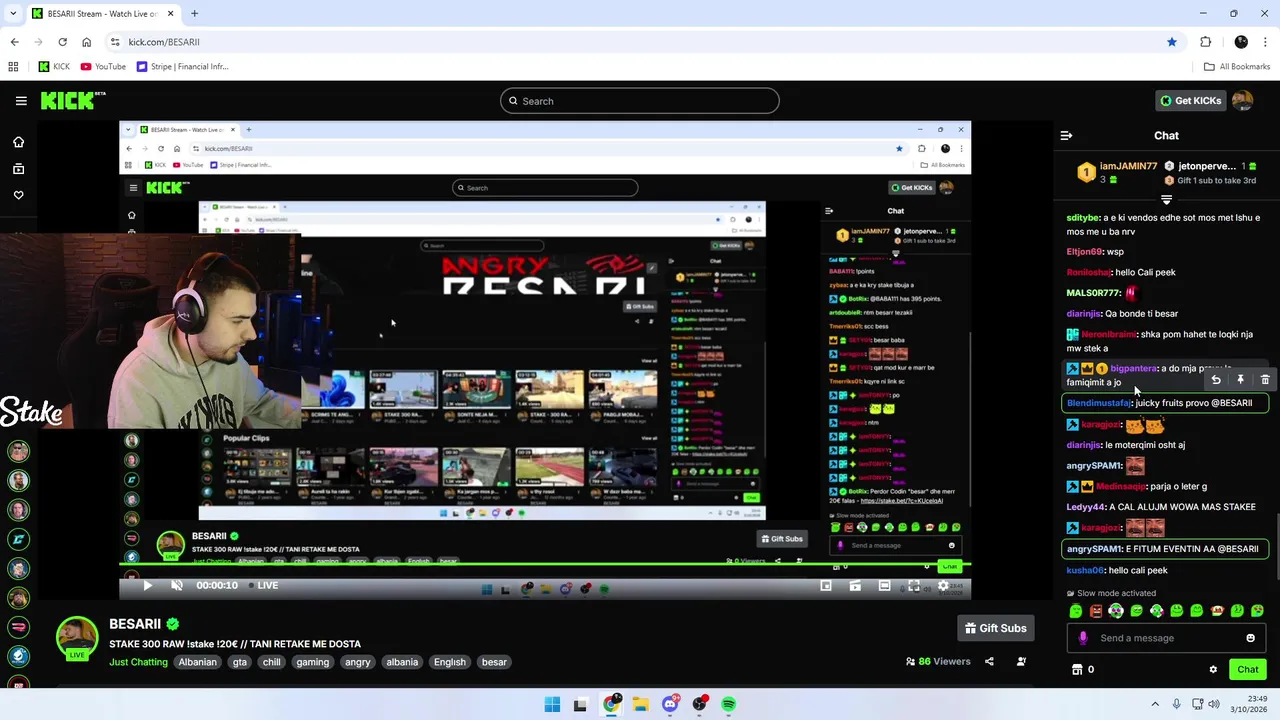Send message with green Chat button
Screen dimensions: 1280x720
point(1248,670)
